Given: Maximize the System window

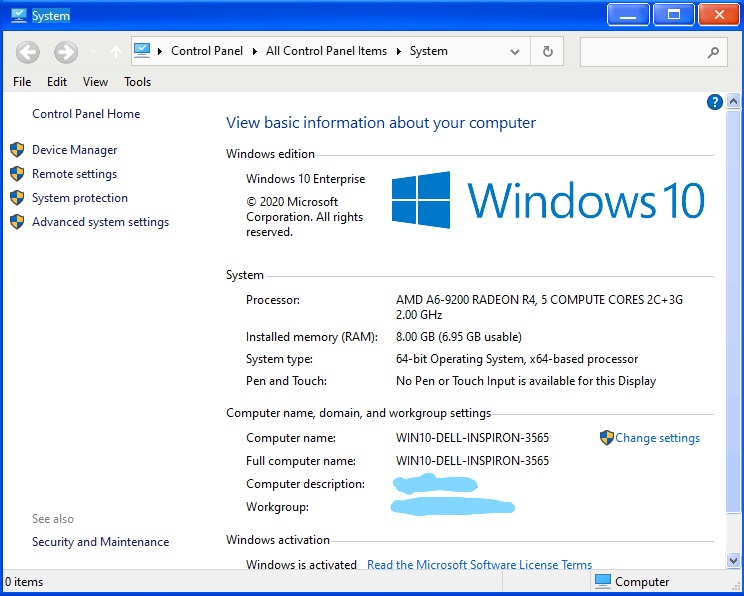Looking at the screenshot, I should [674, 15].
